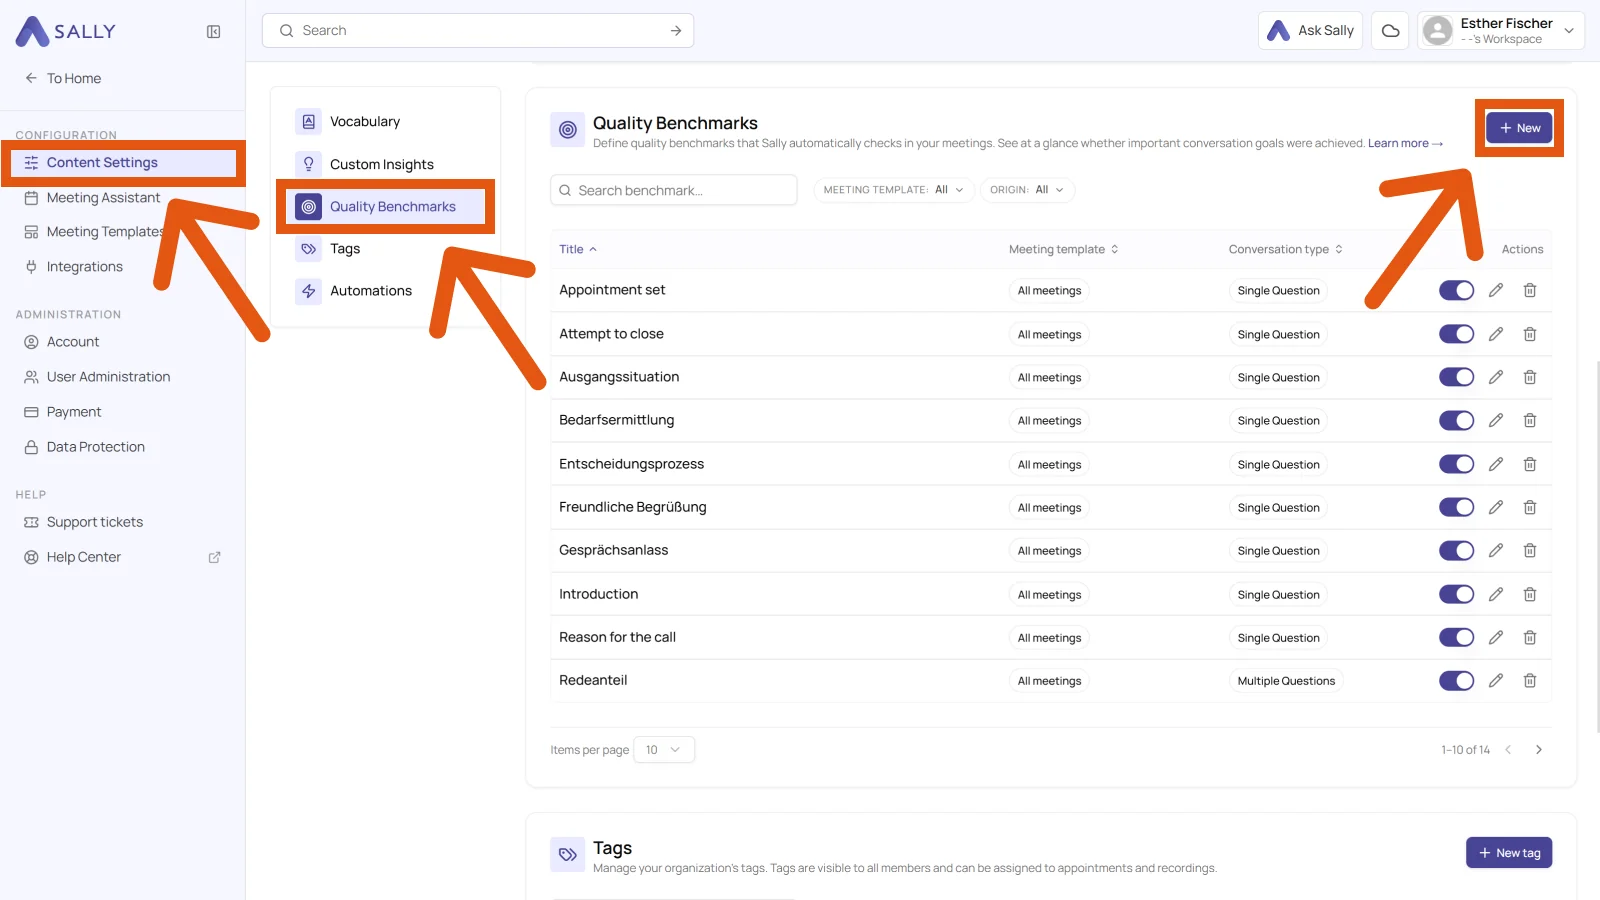The image size is (1600, 900).
Task: Return To Home
Action: (63, 78)
